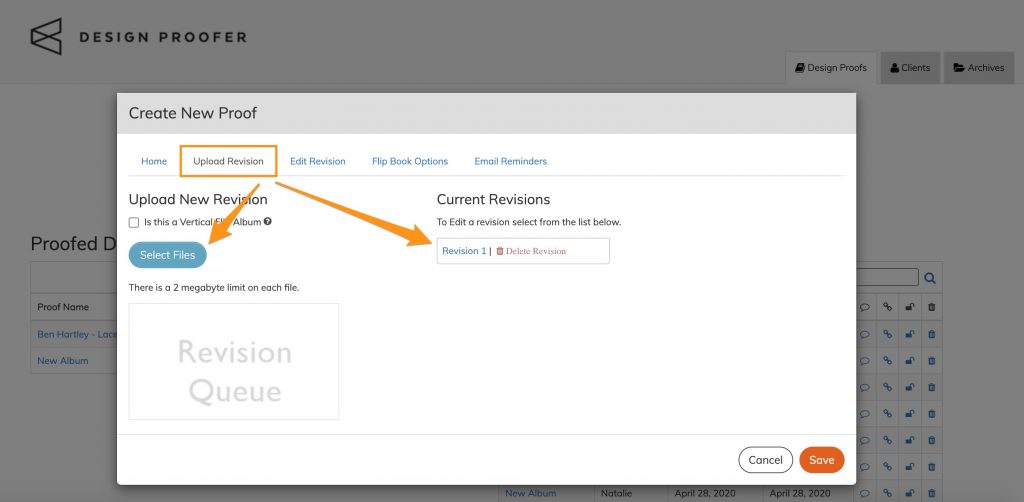
Task: Open comments for New Album row below Ben Hartley
Action: (865, 360)
